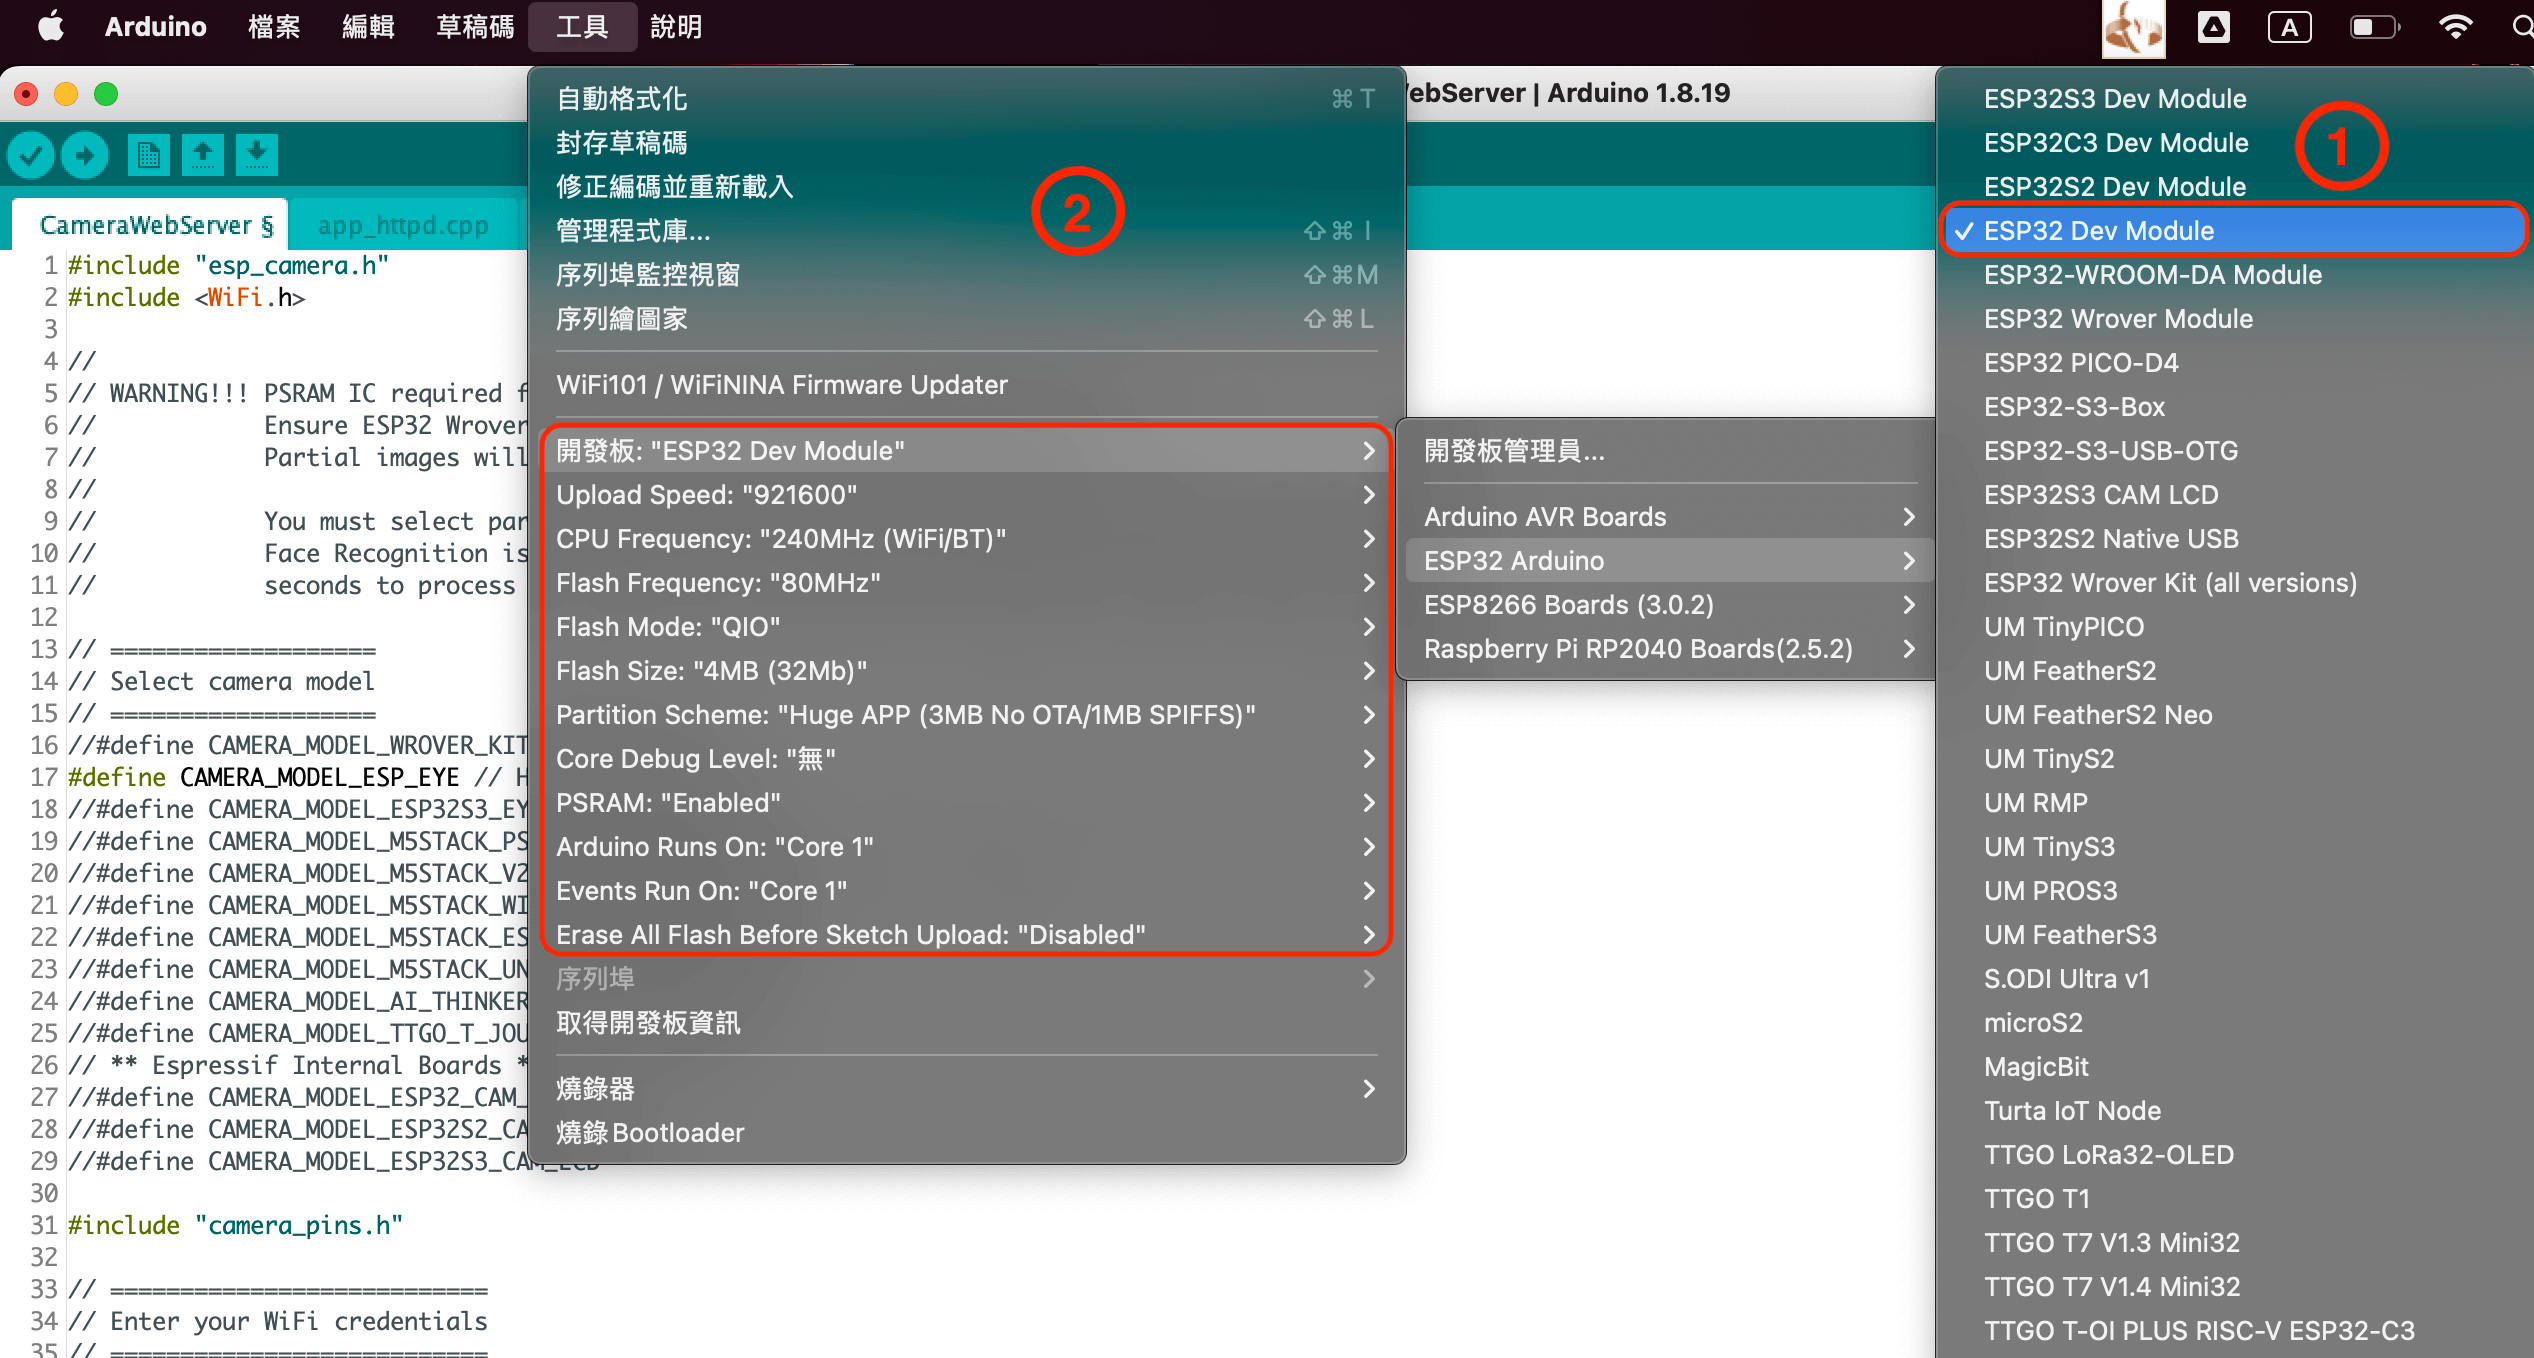The image size is (2534, 1358).
Task: Select ESP32C3 Dev Module board
Action: (x=2233, y=143)
